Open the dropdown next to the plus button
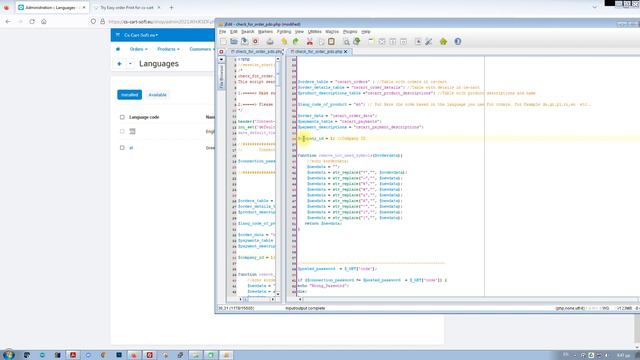640x360 pixels. coord(130,64)
